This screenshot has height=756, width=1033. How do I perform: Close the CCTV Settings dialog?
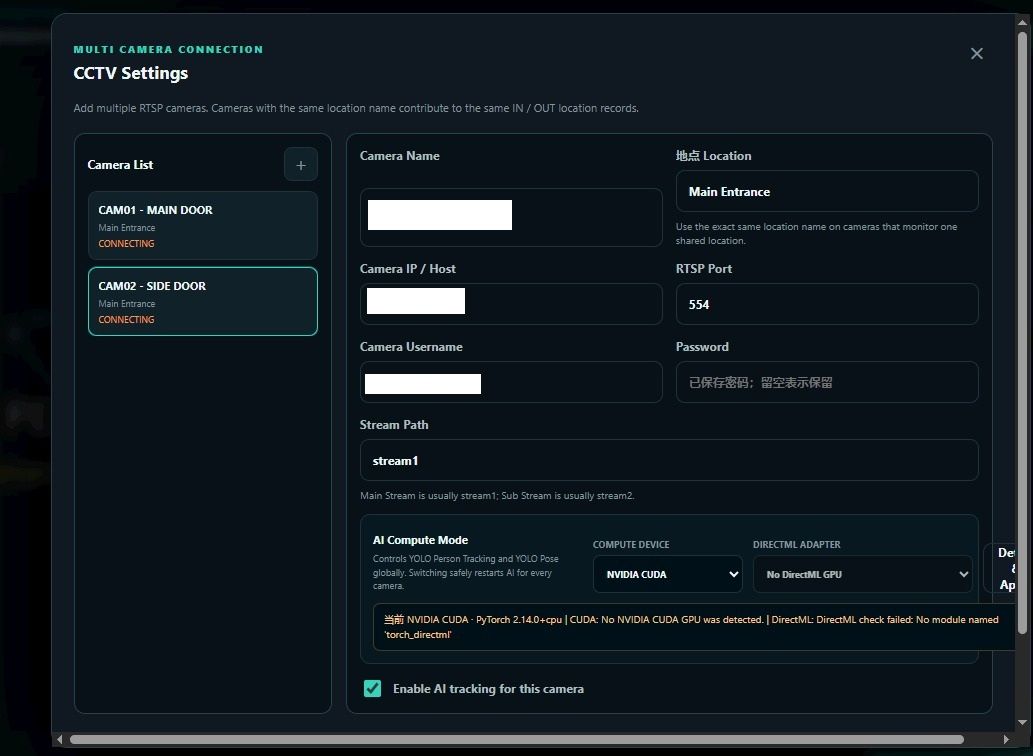click(976, 53)
